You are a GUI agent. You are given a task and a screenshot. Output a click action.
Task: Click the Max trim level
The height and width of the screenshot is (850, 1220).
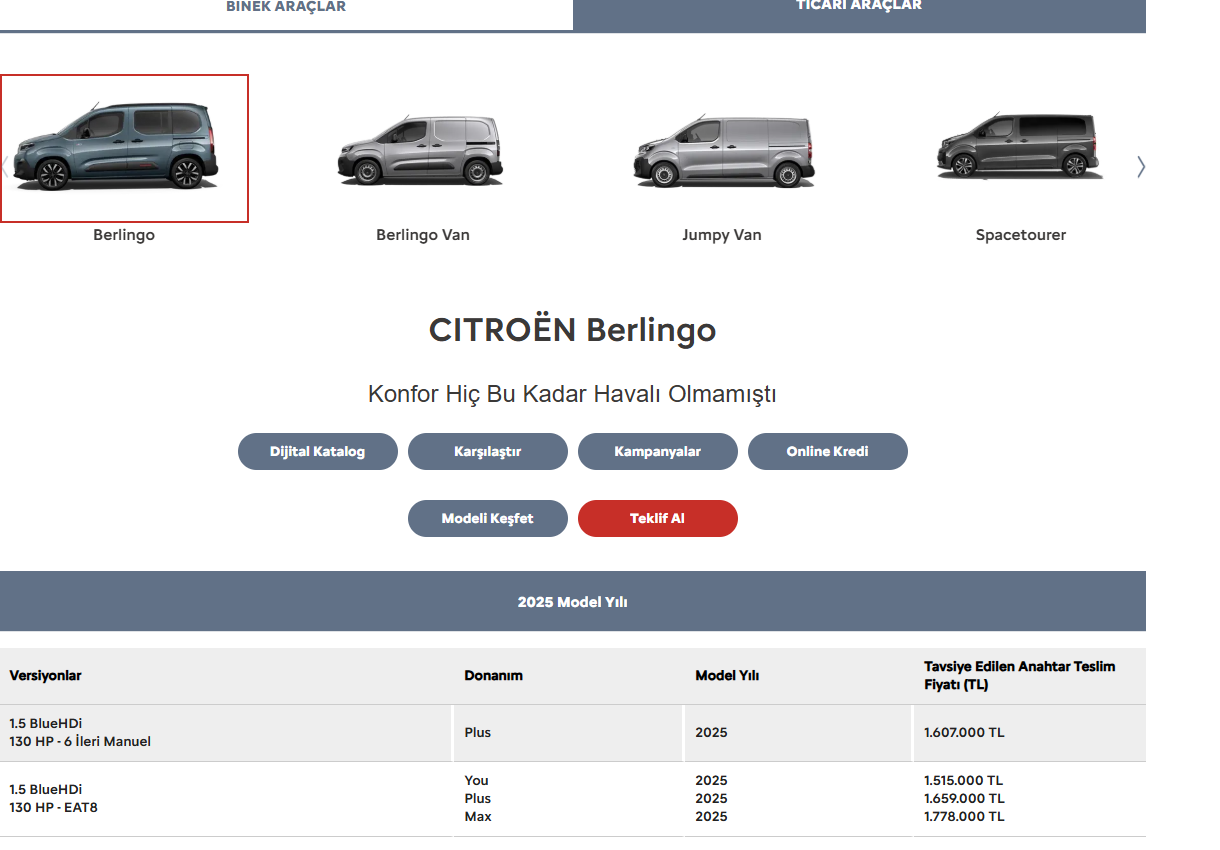pyautogui.click(x=478, y=817)
